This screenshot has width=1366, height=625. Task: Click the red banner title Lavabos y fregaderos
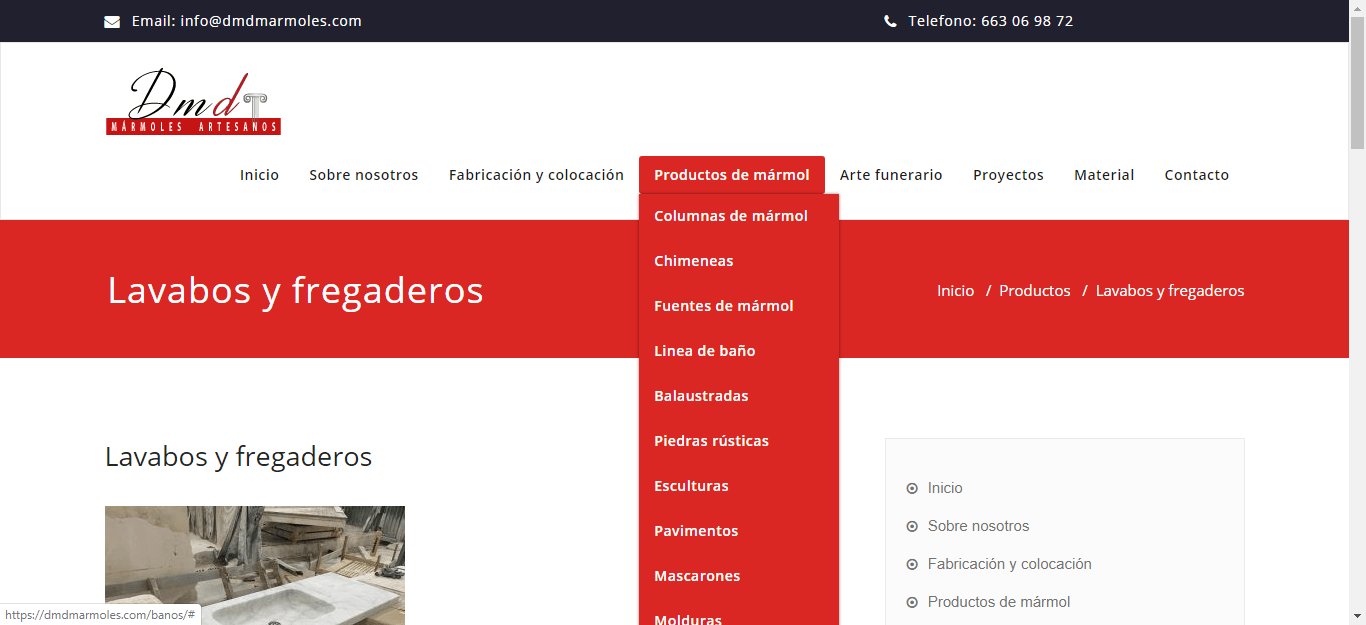[x=295, y=291]
